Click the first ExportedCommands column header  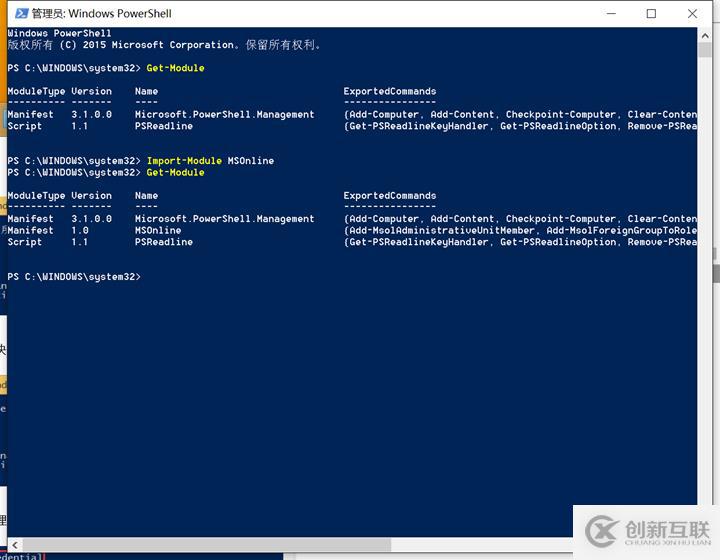[390, 91]
